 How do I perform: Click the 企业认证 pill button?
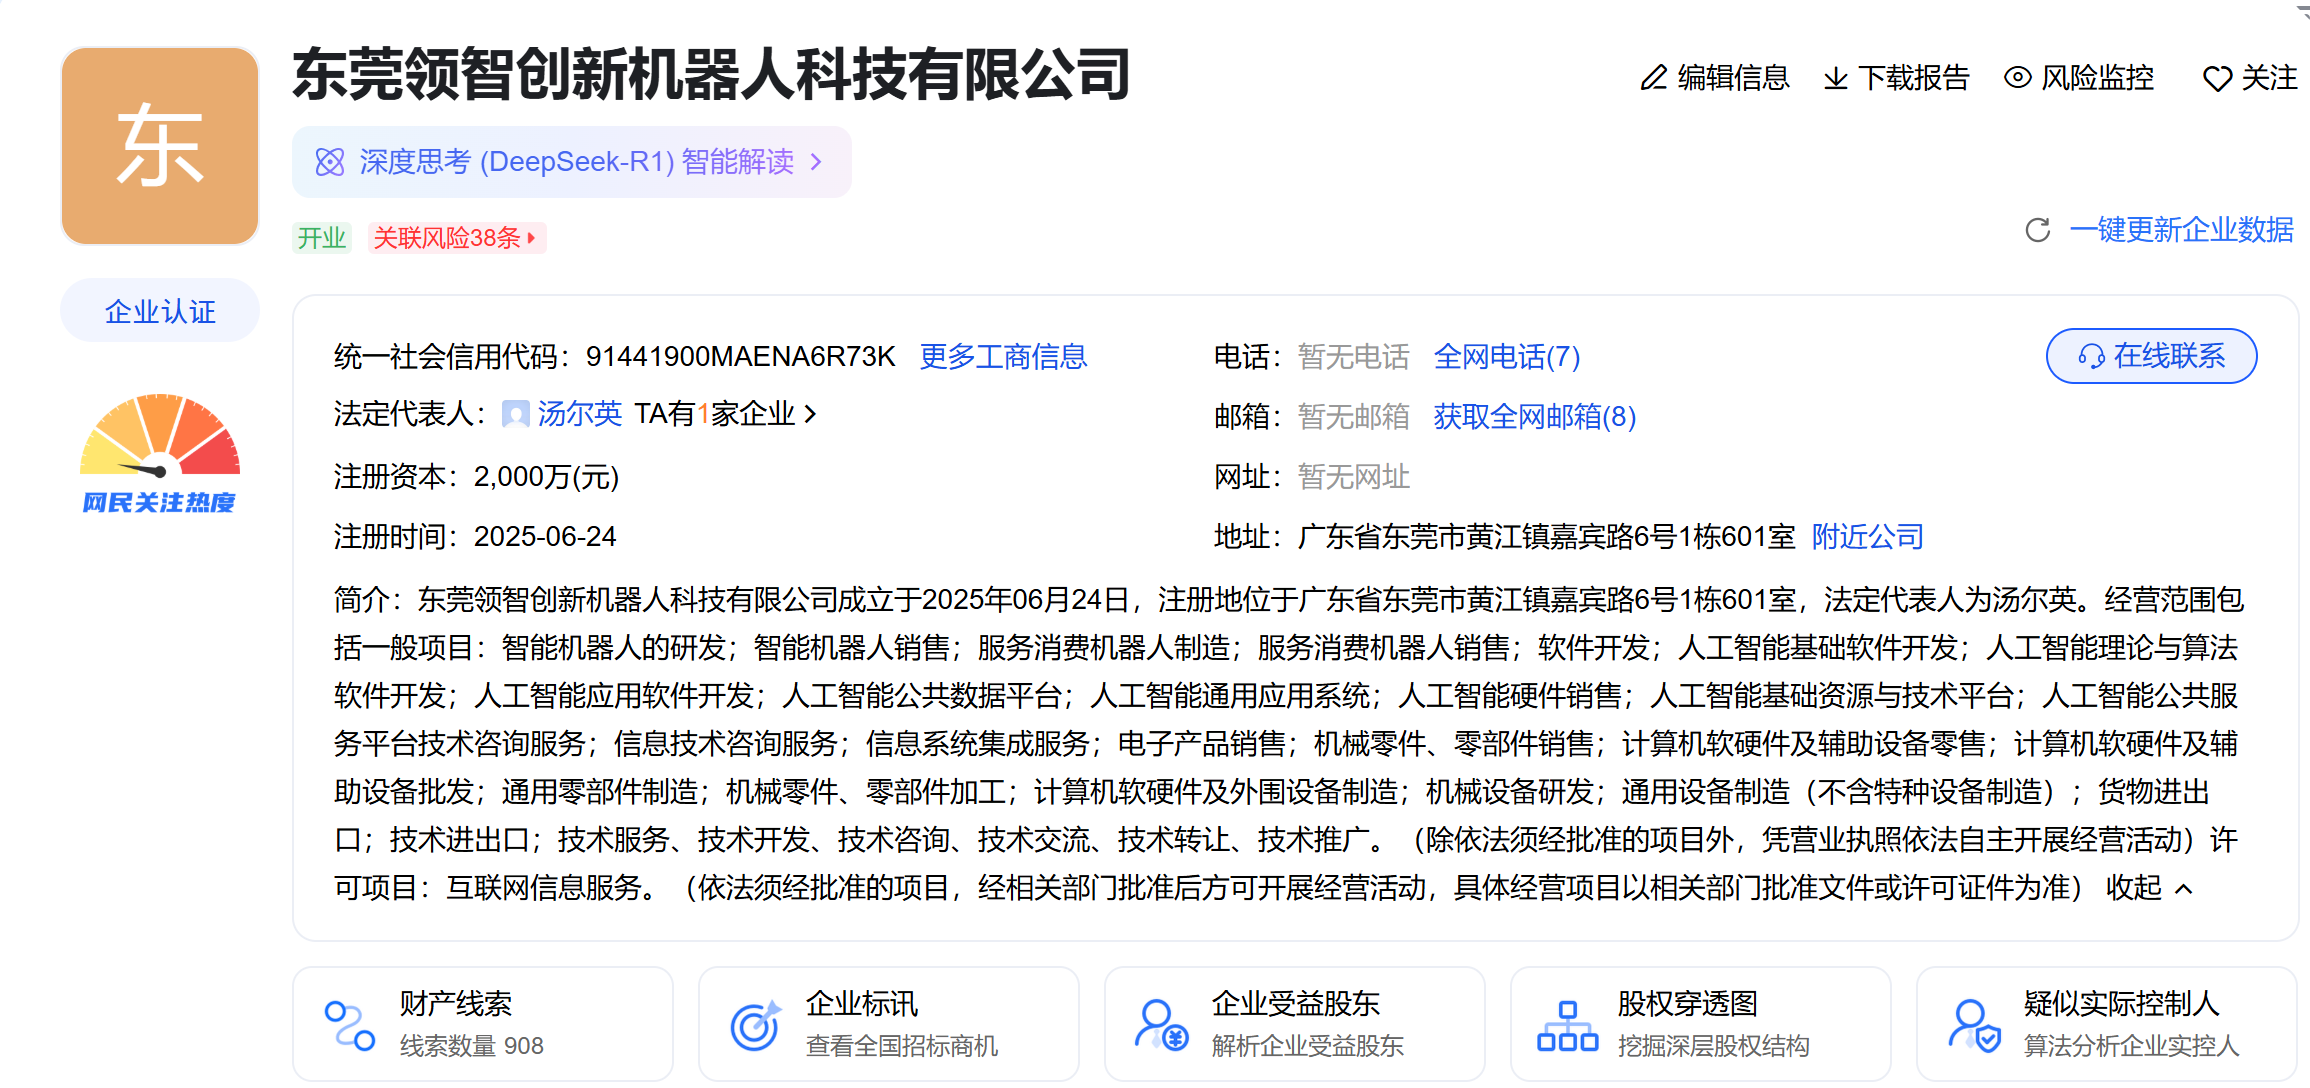pos(160,312)
